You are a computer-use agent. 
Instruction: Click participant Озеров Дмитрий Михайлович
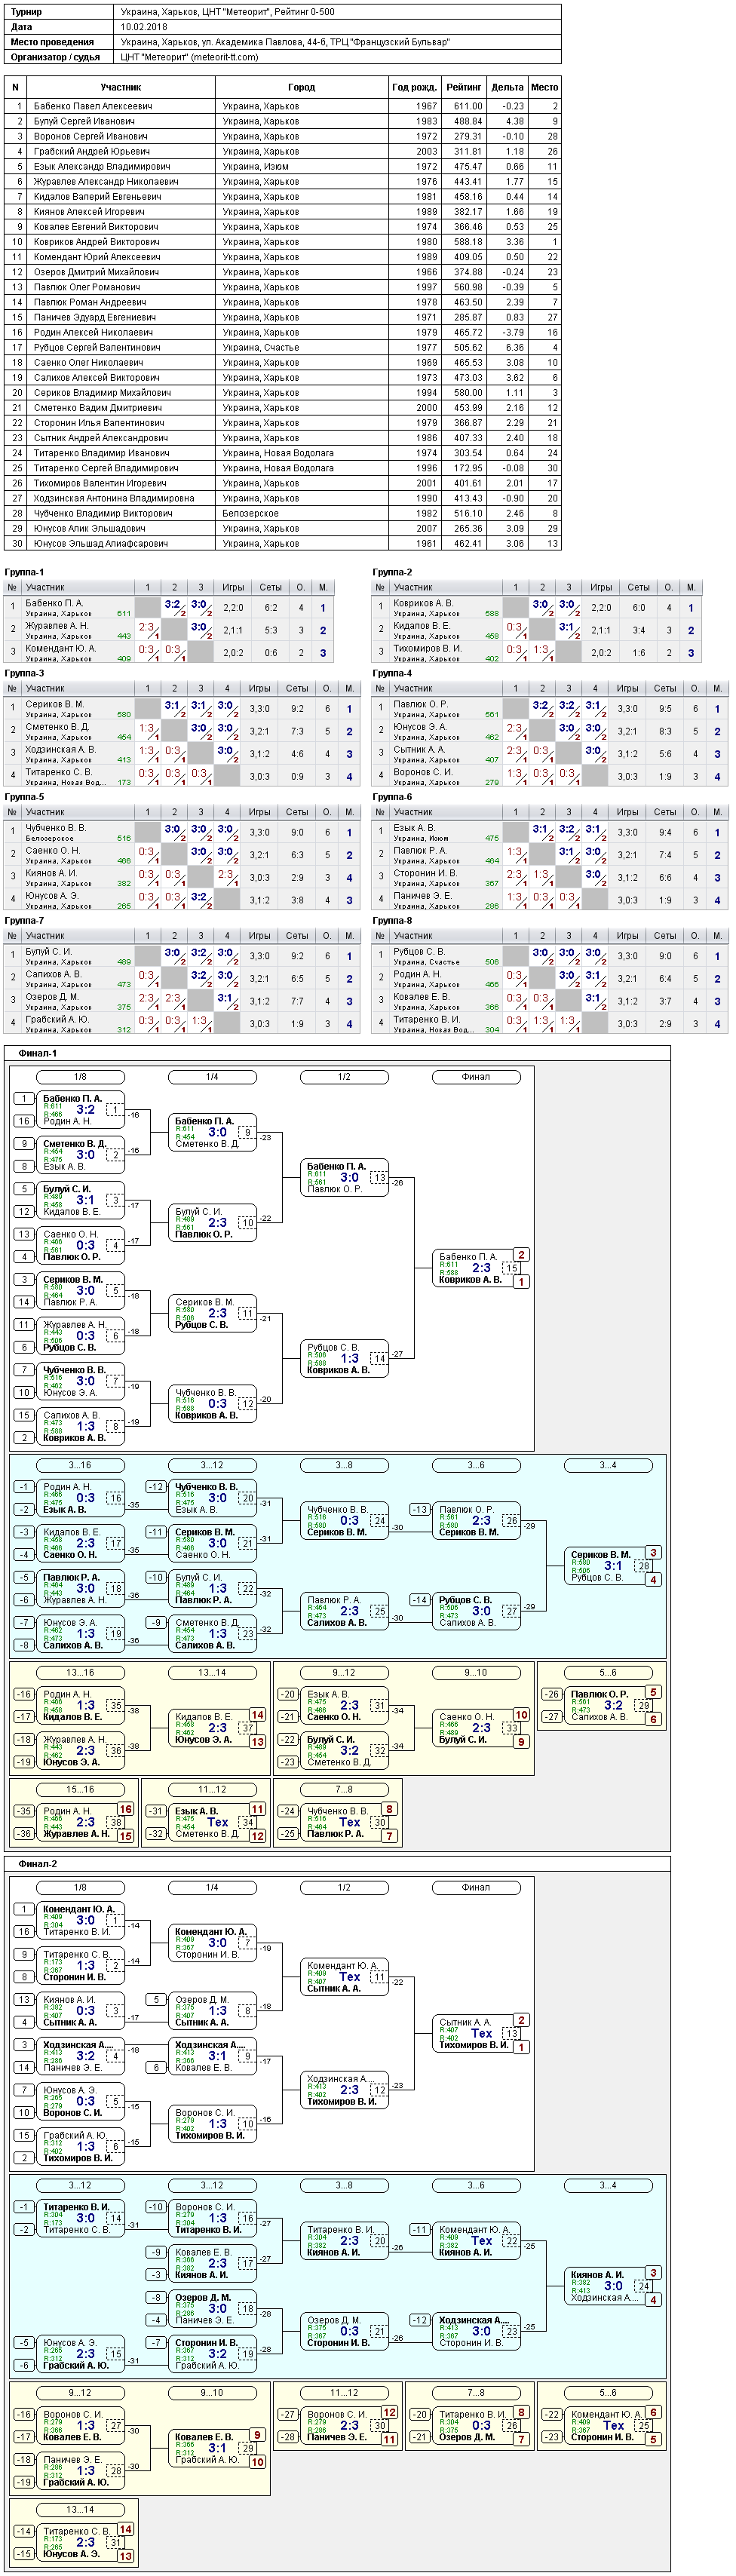[96, 272]
